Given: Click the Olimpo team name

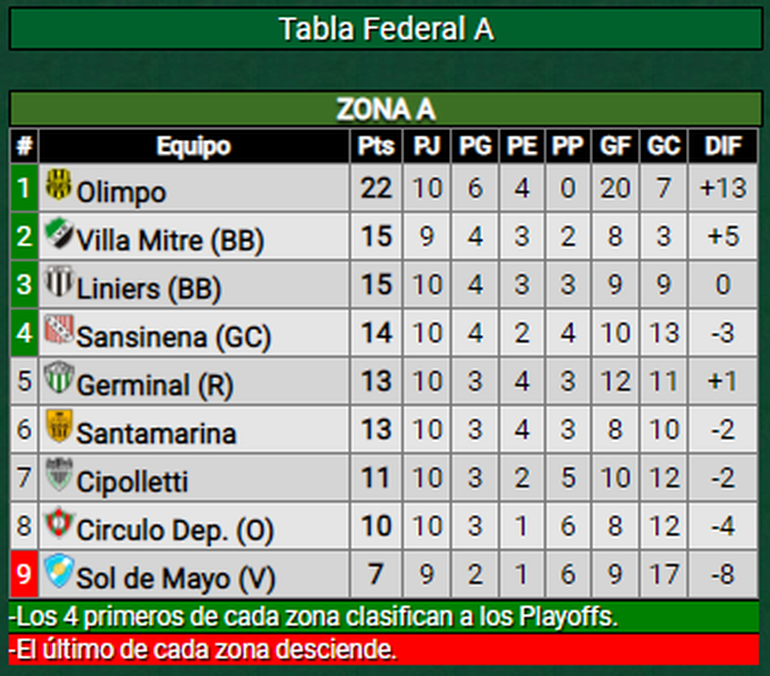Looking at the screenshot, I should [121, 191].
